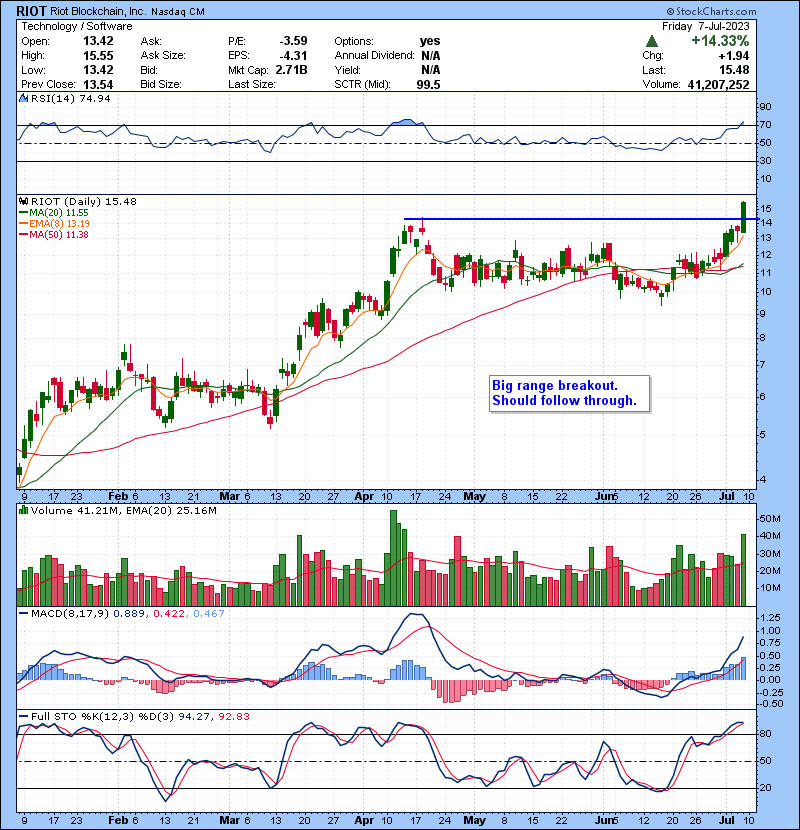Click the Riot Blockchain, Inc. company name
The height and width of the screenshot is (830, 800).
tap(98, 11)
